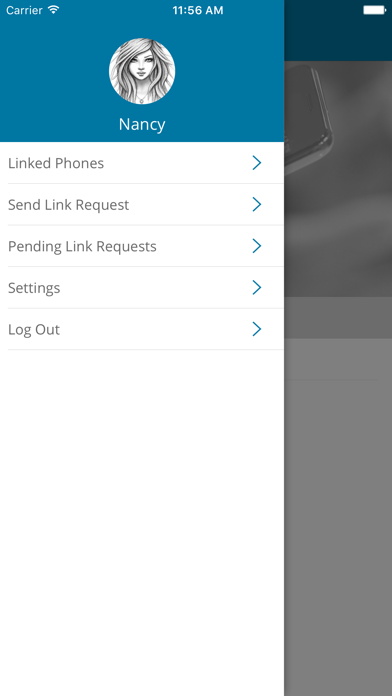Open the Linked Phones menu item

coord(142,163)
